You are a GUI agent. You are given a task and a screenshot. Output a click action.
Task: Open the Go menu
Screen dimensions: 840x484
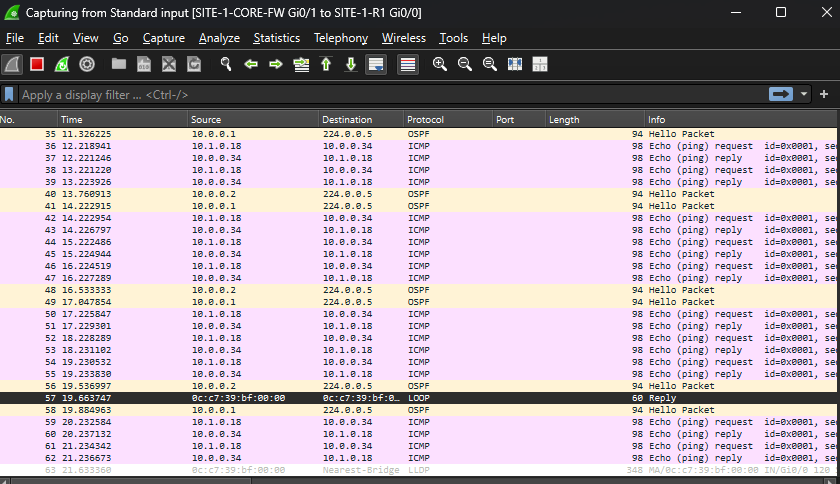pyautogui.click(x=121, y=38)
